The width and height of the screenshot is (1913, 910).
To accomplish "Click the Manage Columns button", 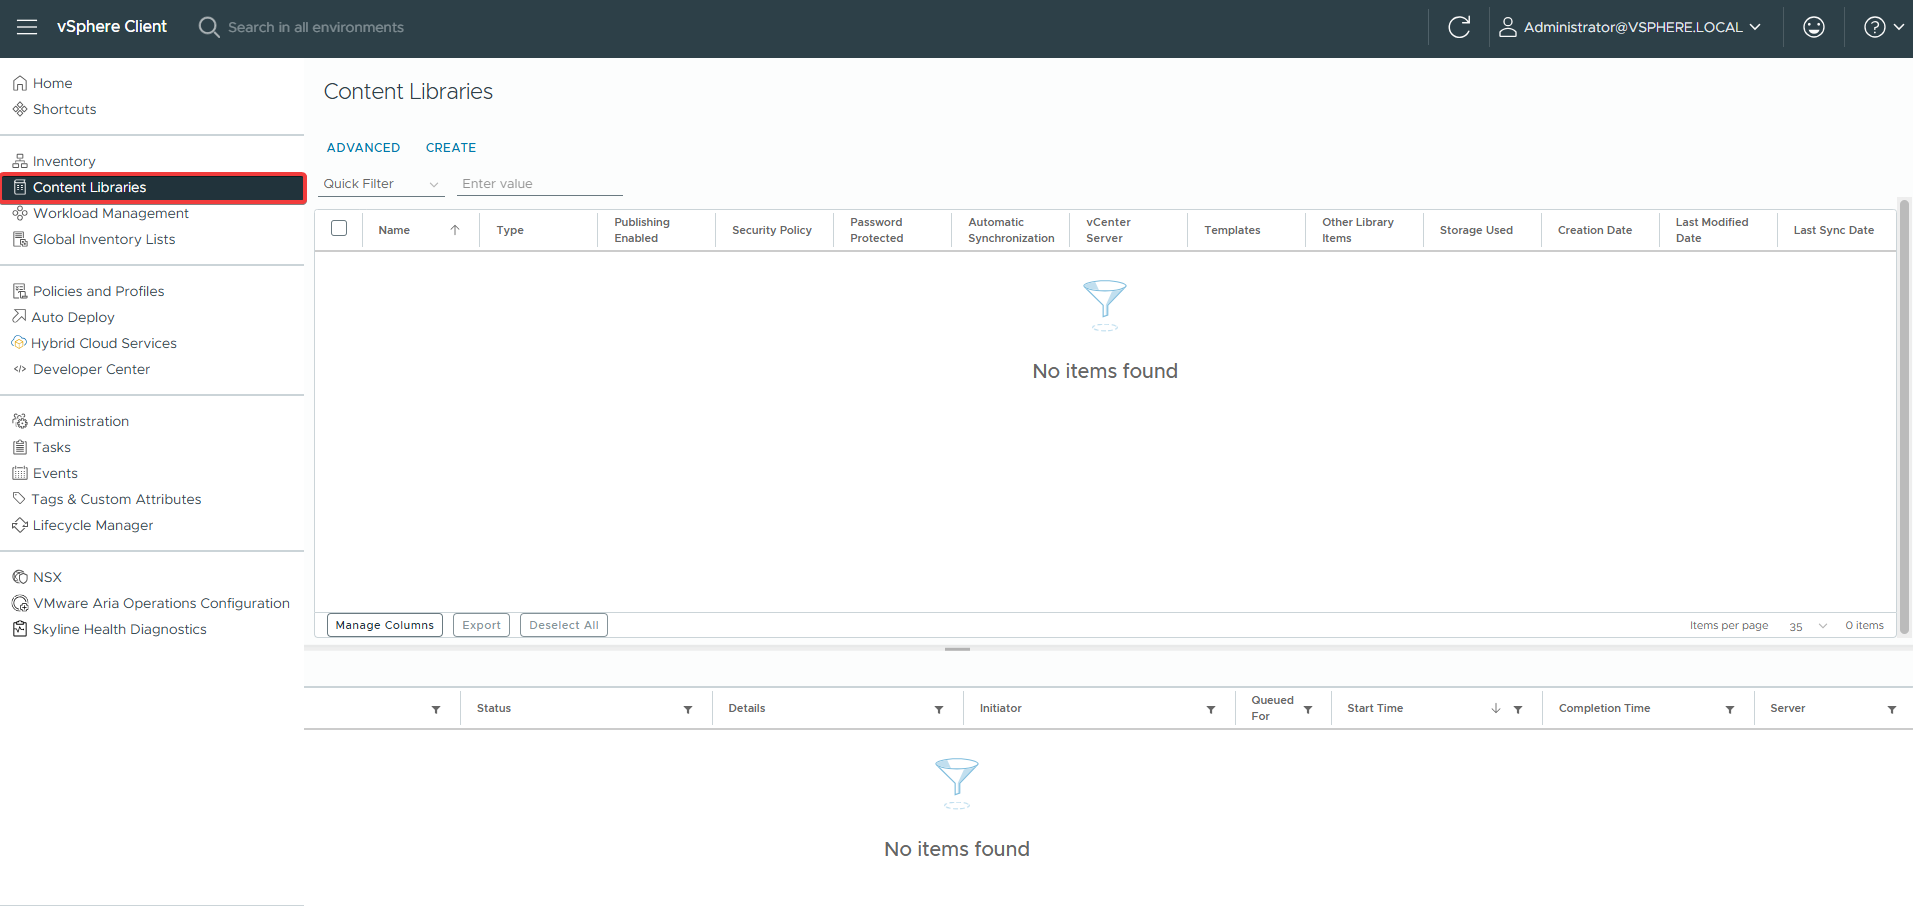I will (x=385, y=625).
